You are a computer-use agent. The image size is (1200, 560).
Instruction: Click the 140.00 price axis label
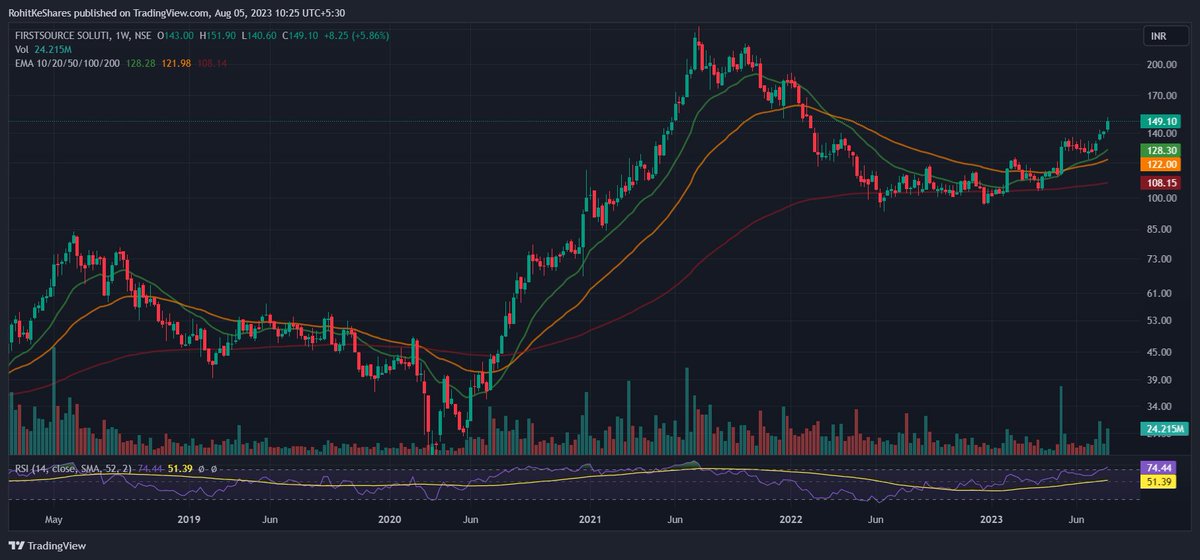[x=1162, y=134]
